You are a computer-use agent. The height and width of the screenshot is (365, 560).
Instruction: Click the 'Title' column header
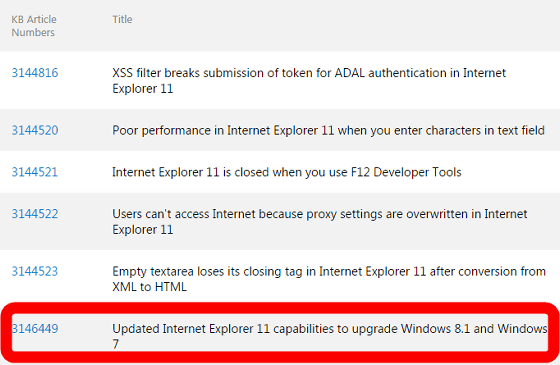point(122,19)
